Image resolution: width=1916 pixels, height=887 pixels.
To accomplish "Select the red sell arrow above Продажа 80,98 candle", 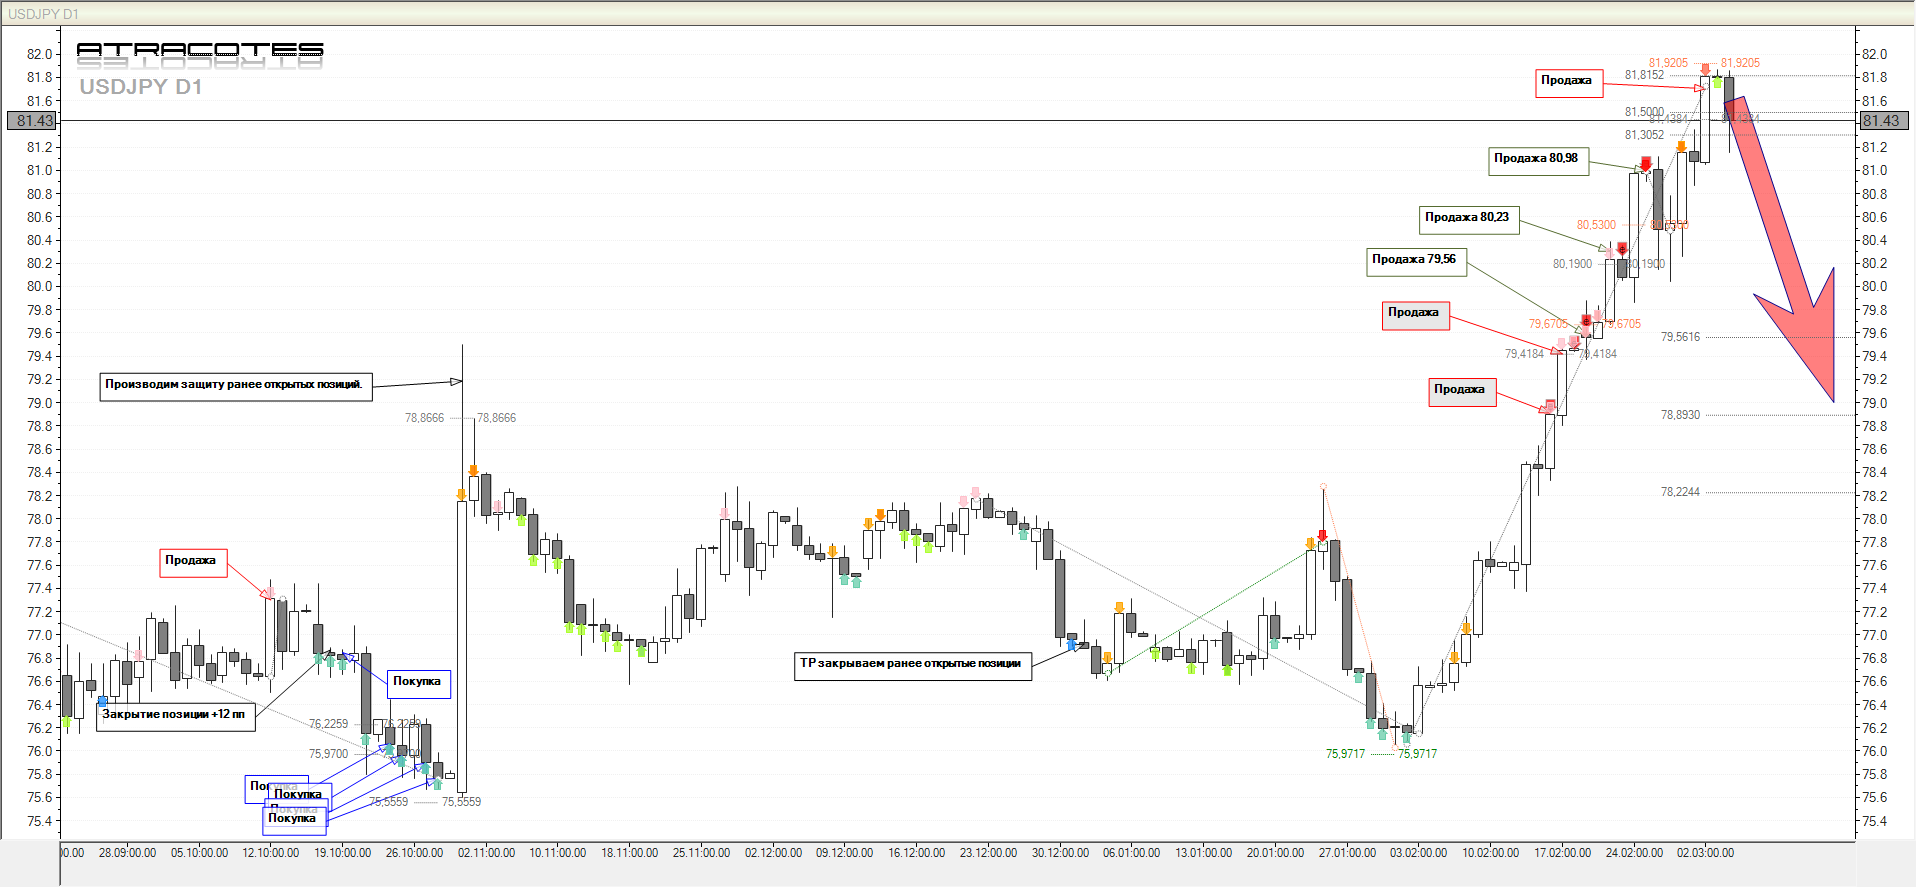I will click(x=1646, y=163).
